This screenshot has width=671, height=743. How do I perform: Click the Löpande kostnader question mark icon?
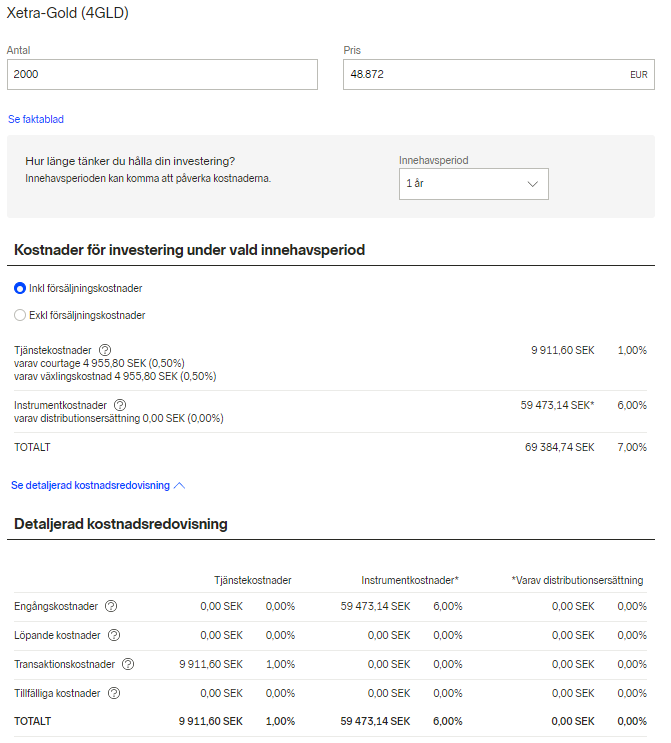(115, 635)
